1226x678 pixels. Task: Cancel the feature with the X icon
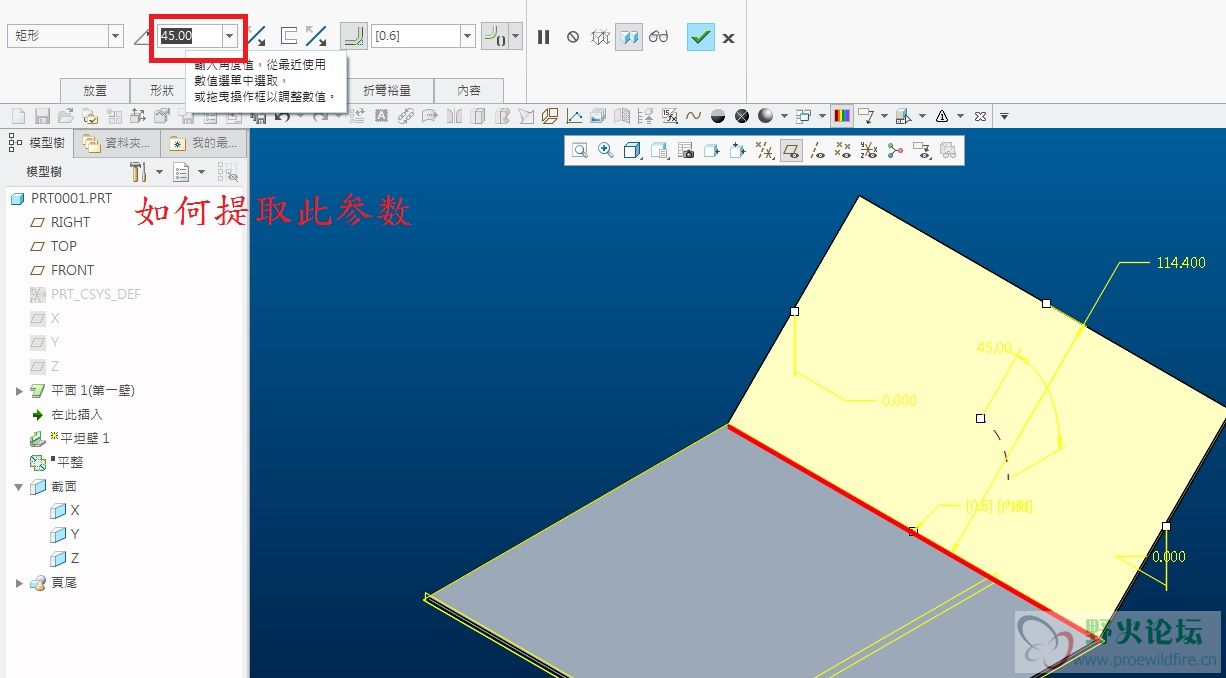click(x=728, y=38)
